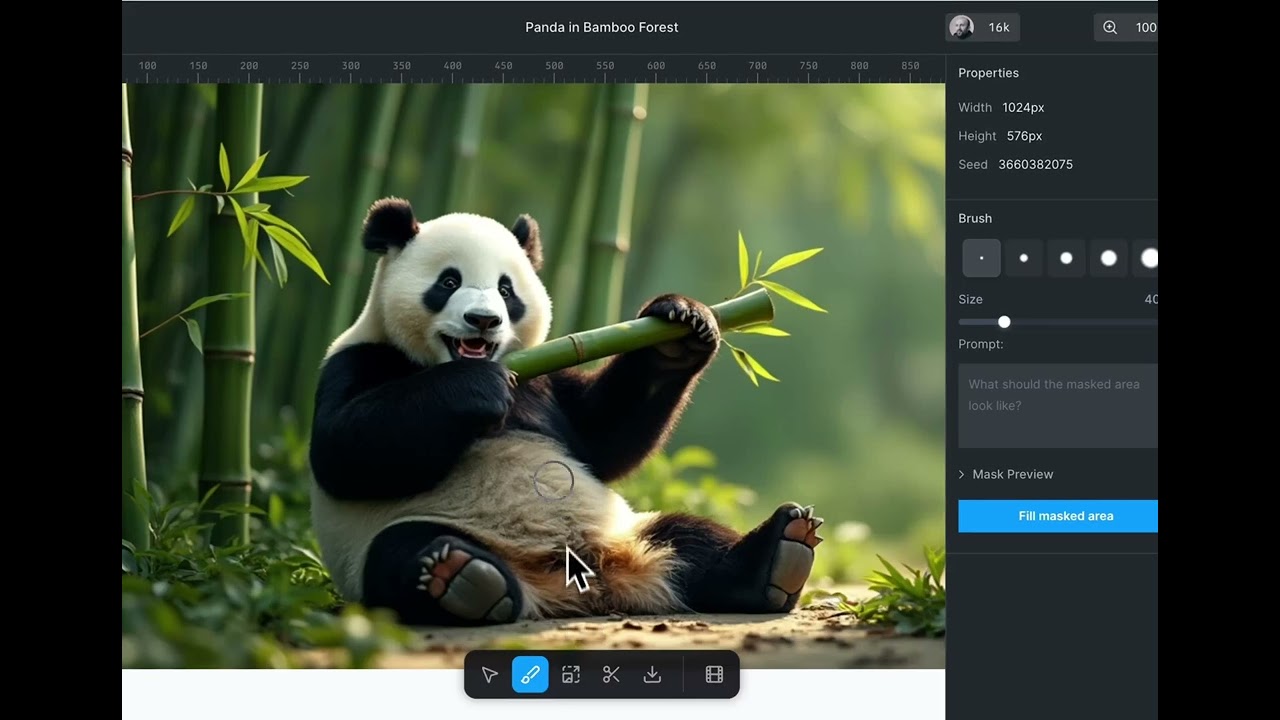The width and height of the screenshot is (1280, 720).
Task: Activate the brush inpaint tool
Action: [530, 675]
